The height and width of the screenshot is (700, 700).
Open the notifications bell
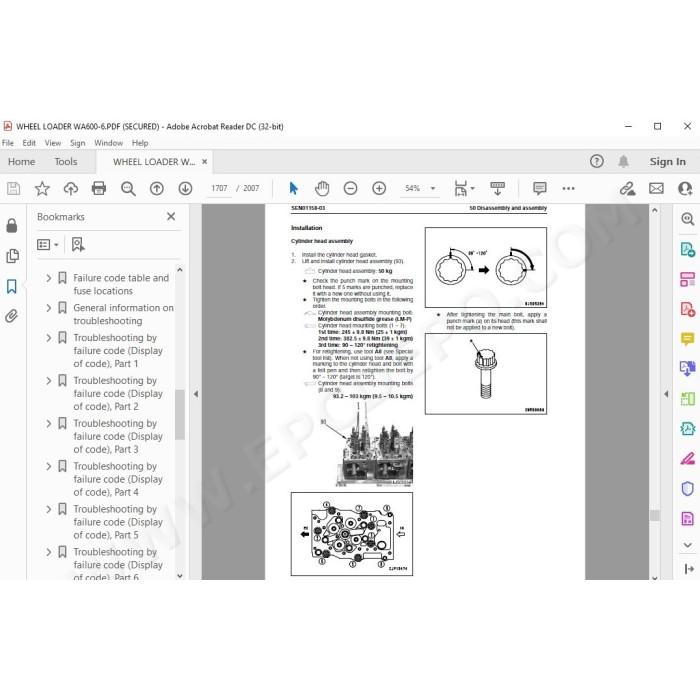[x=624, y=161]
